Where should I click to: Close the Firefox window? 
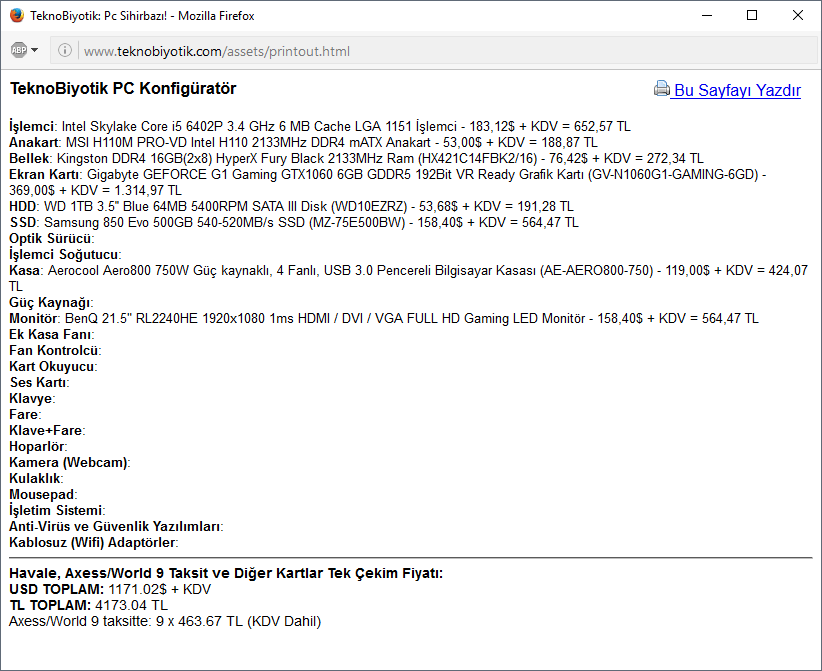tap(797, 15)
